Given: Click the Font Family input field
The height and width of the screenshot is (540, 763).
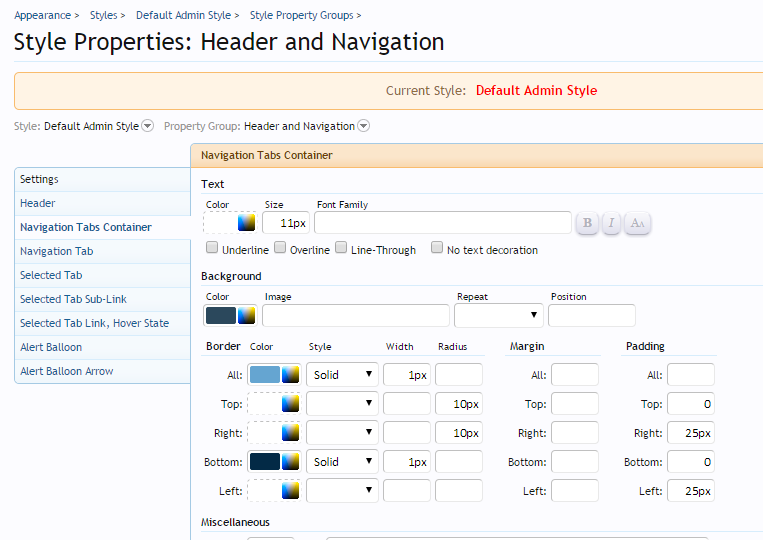Looking at the screenshot, I should point(442,222).
